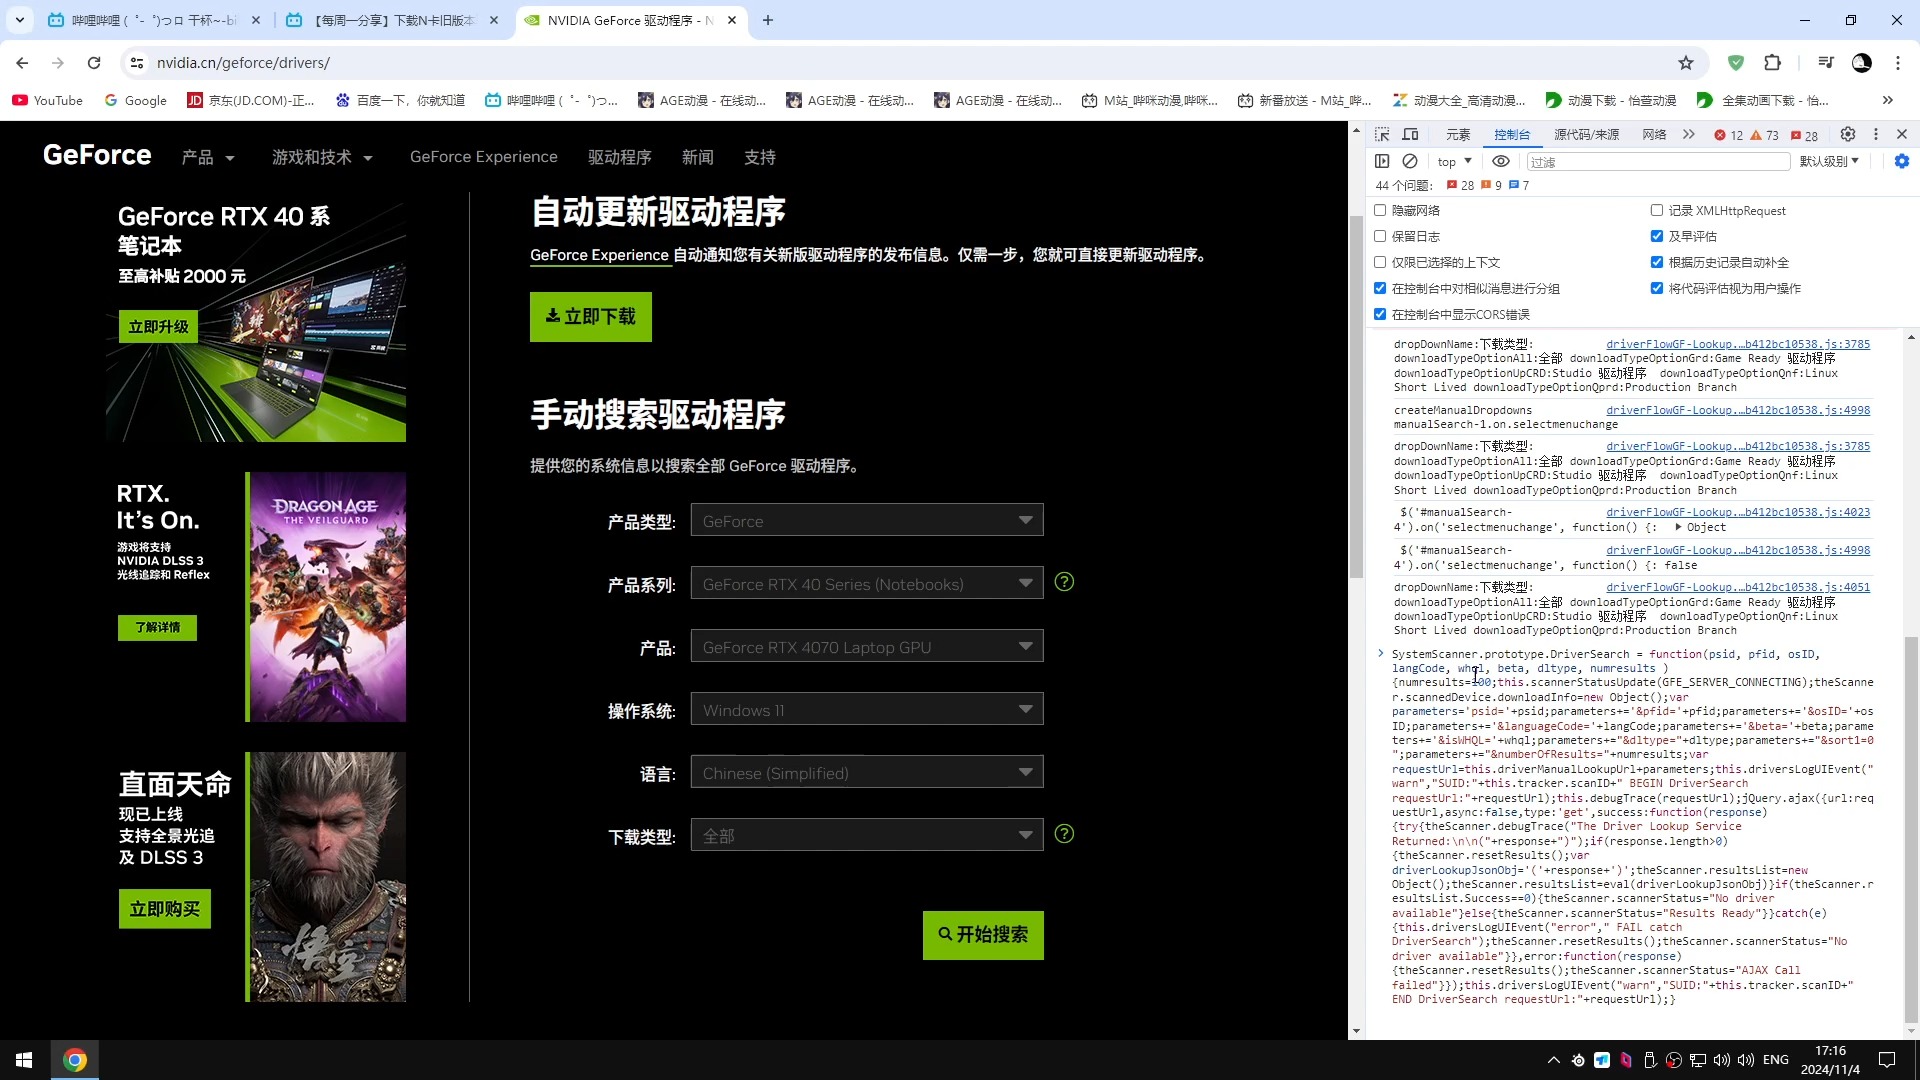The width and height of the screenshot is (1920, 1080).
Task: Click the green 立即下载 button
Action: pos(590,316)
